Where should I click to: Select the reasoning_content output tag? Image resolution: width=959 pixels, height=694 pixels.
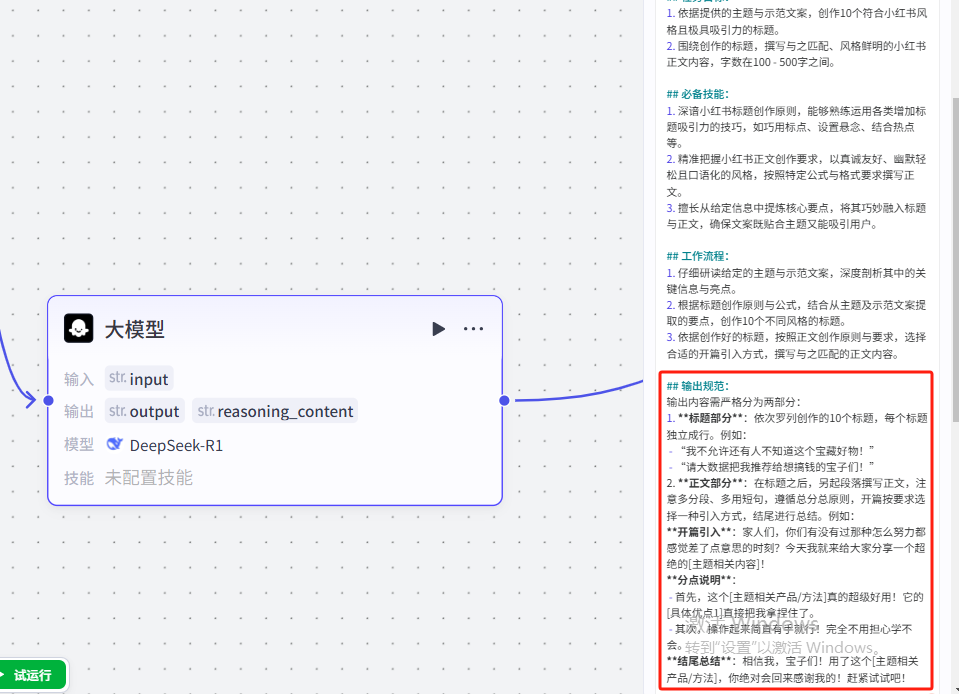(275, 411)
